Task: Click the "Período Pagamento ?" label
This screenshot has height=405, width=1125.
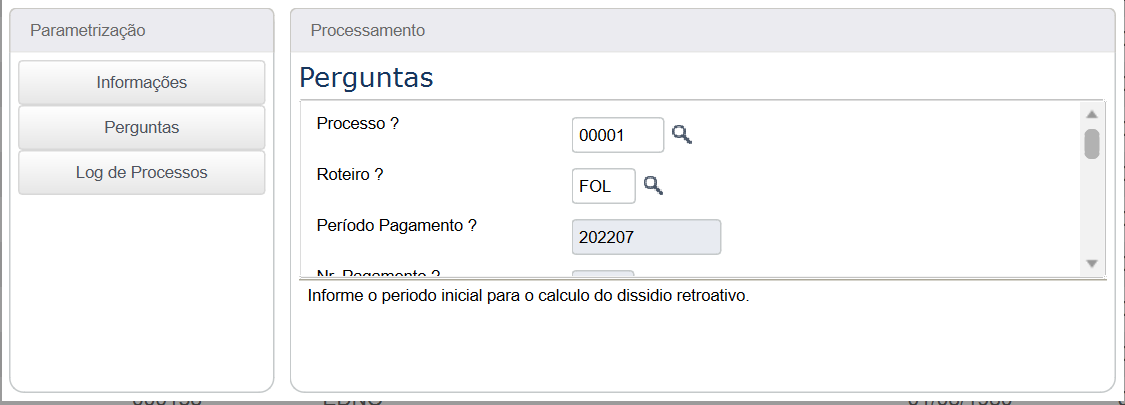Action: point(397,225)
